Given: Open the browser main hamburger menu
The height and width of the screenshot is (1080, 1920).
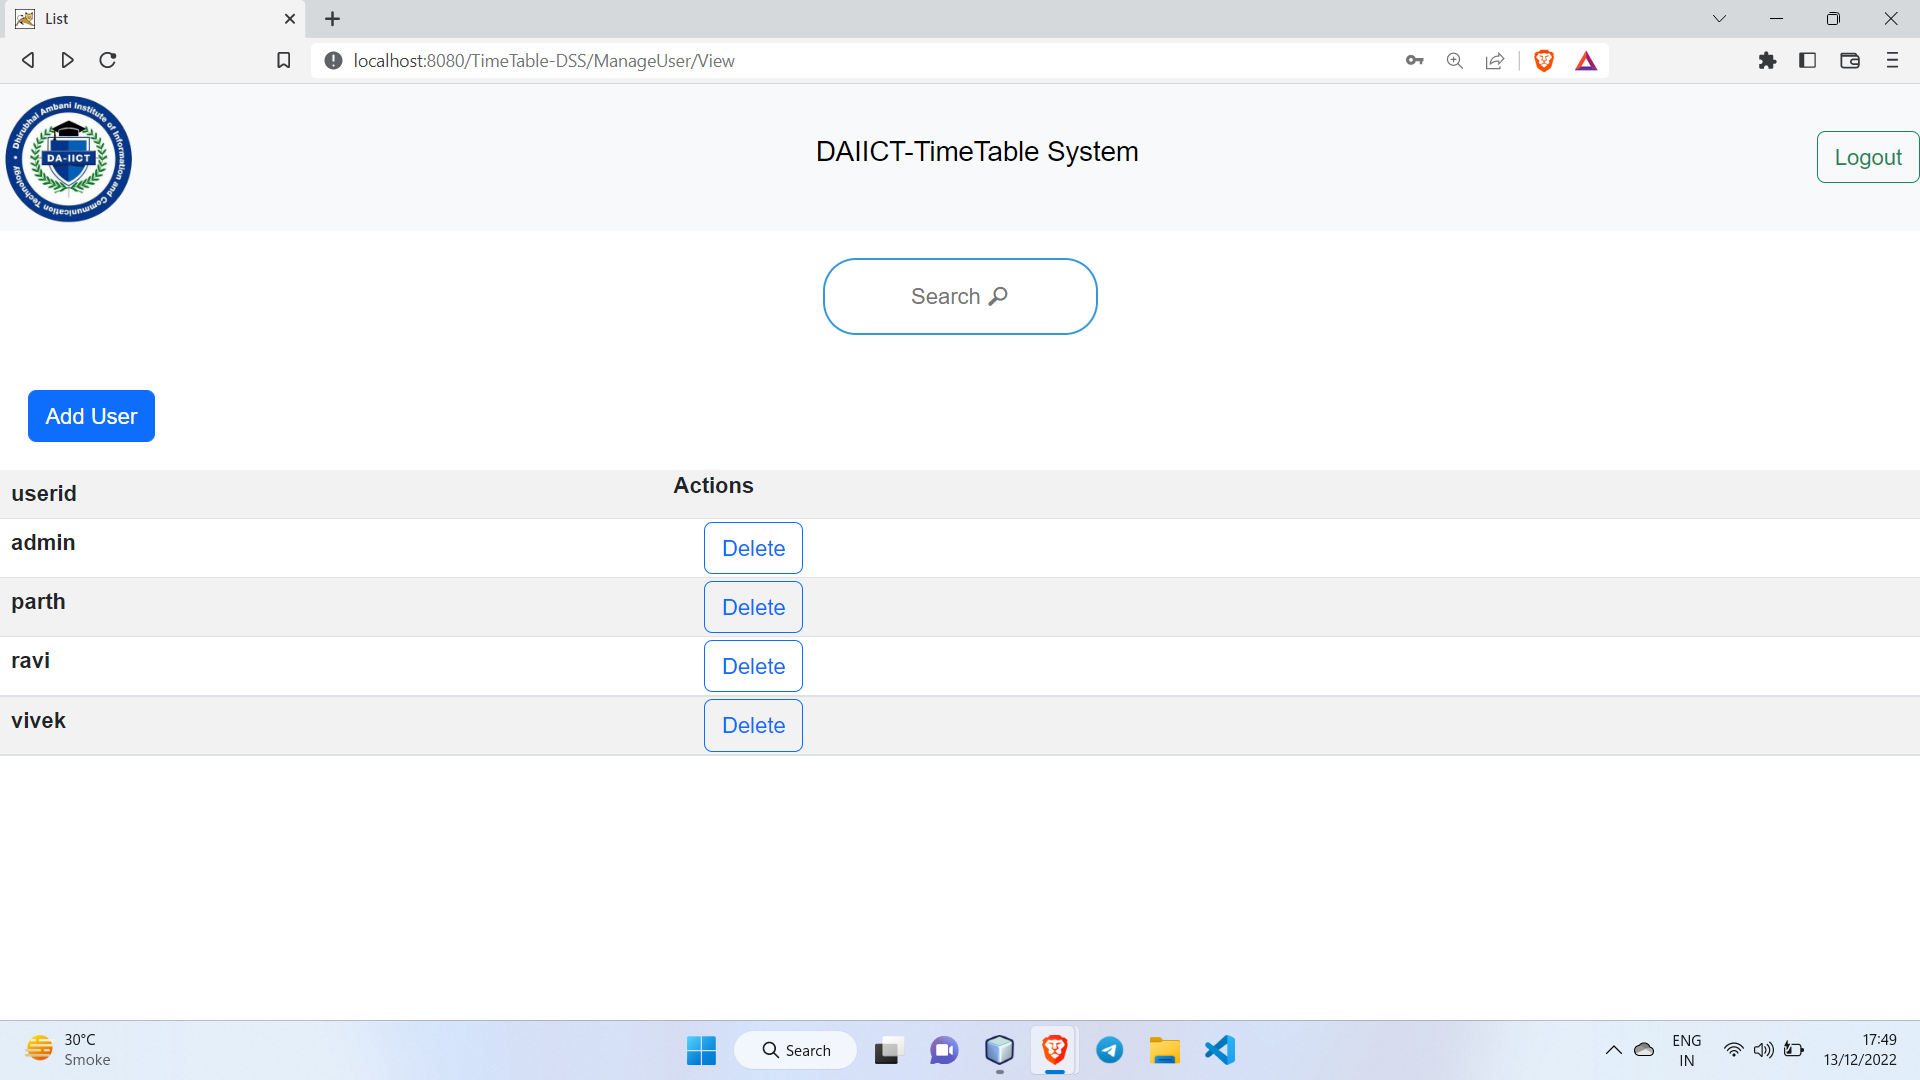Looking at the screenshot, I should [1892, 61].
